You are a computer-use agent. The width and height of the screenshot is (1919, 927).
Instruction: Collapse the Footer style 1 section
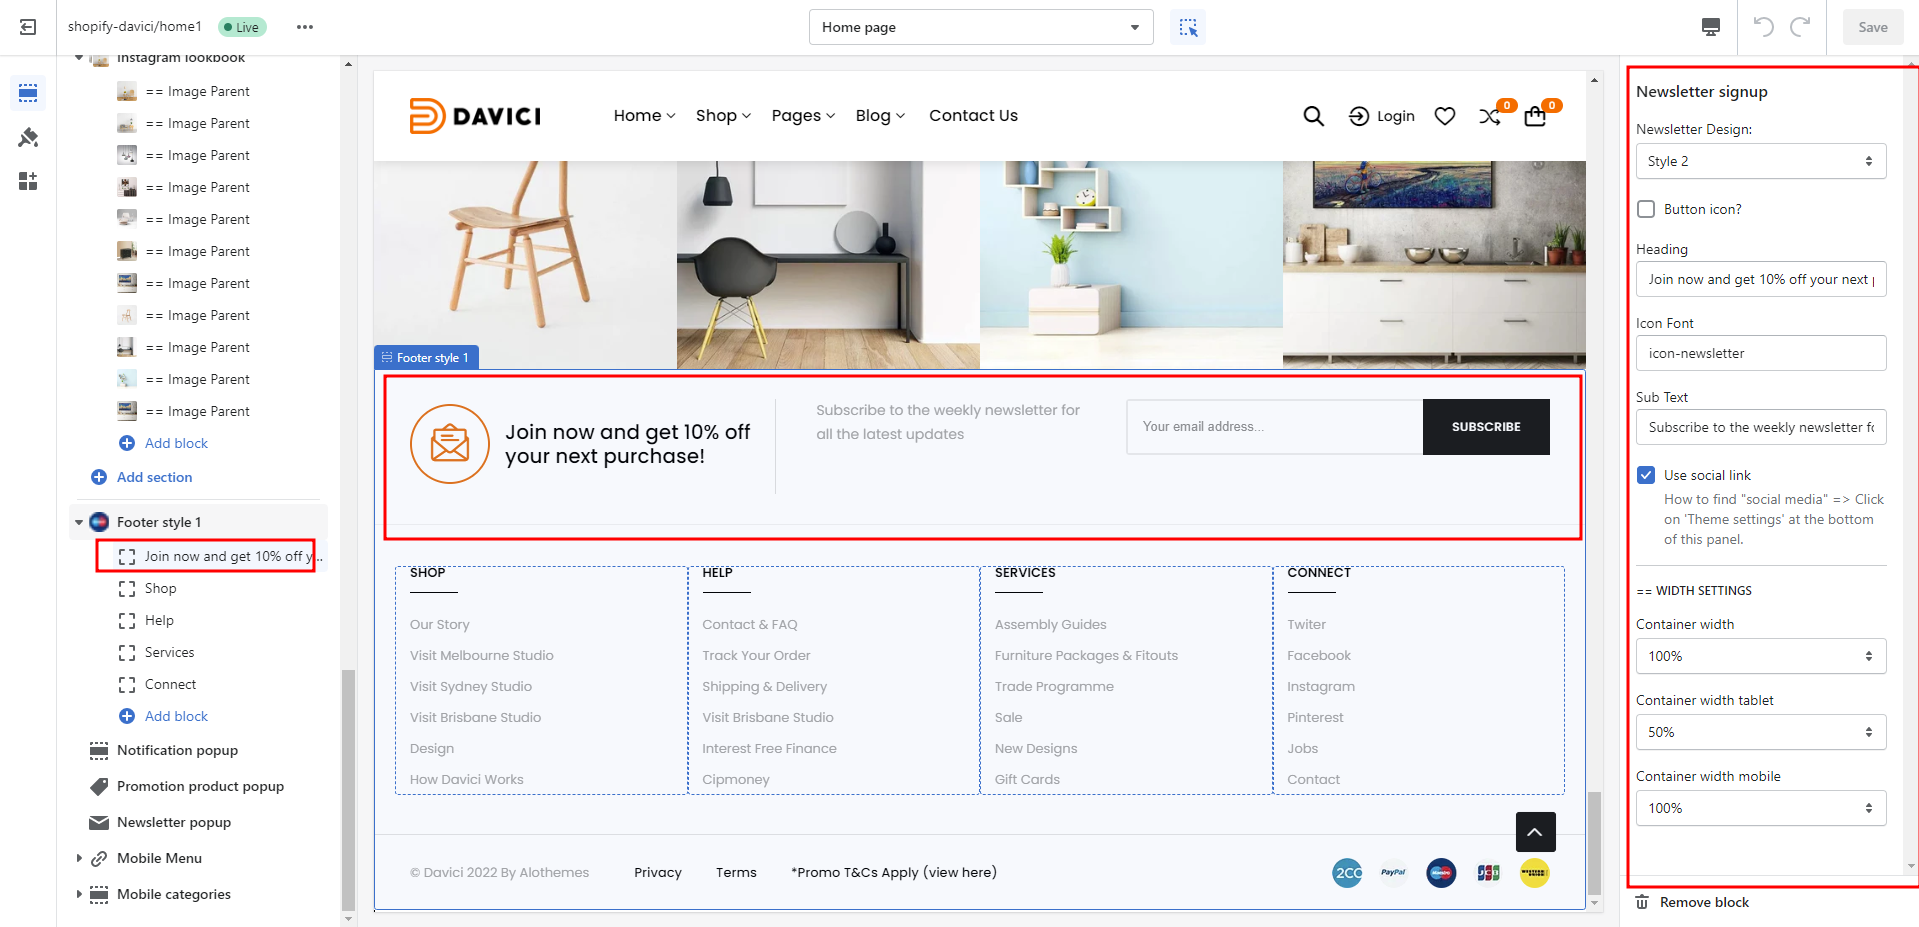pyautogui.click(x=79, y=522)
